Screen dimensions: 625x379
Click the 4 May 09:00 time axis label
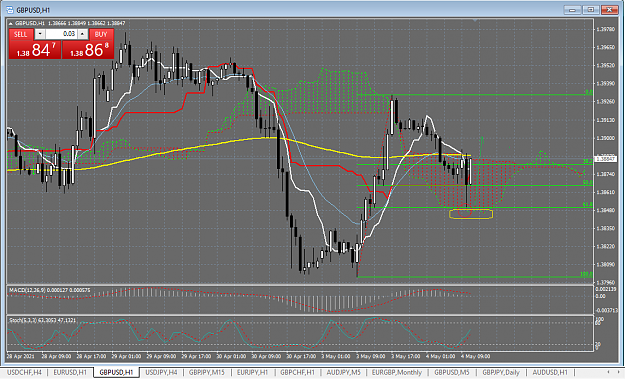pyautogui.click(x=476, y=356)
